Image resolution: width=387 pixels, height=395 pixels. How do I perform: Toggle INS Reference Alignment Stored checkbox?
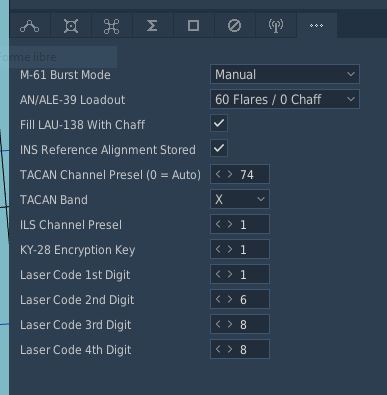click(x=219, y=148)
